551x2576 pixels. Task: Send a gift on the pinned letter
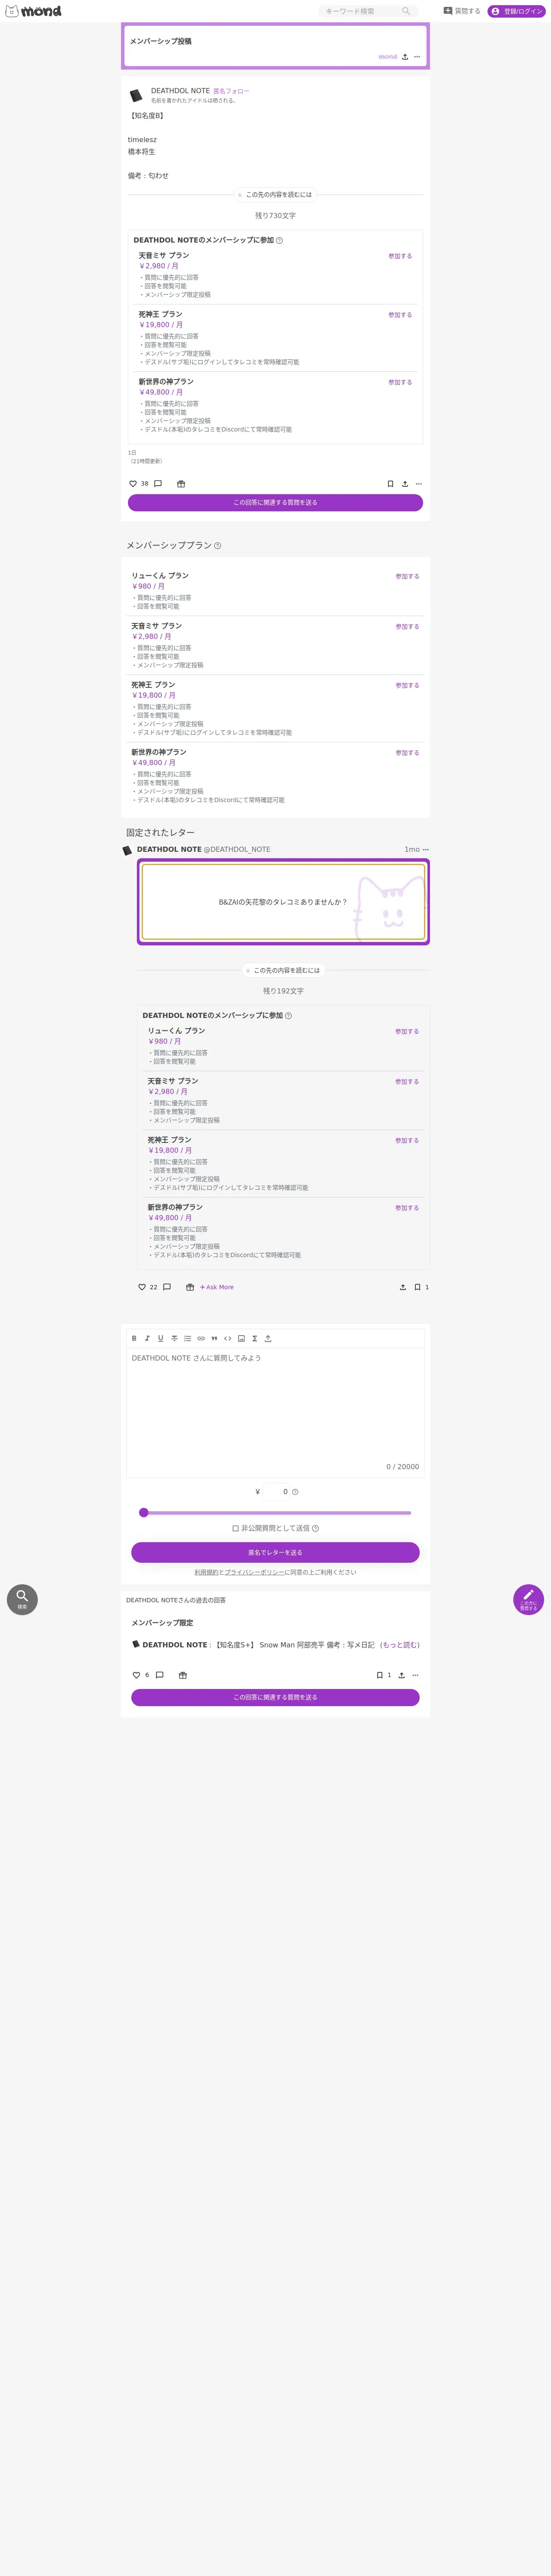190,1287
